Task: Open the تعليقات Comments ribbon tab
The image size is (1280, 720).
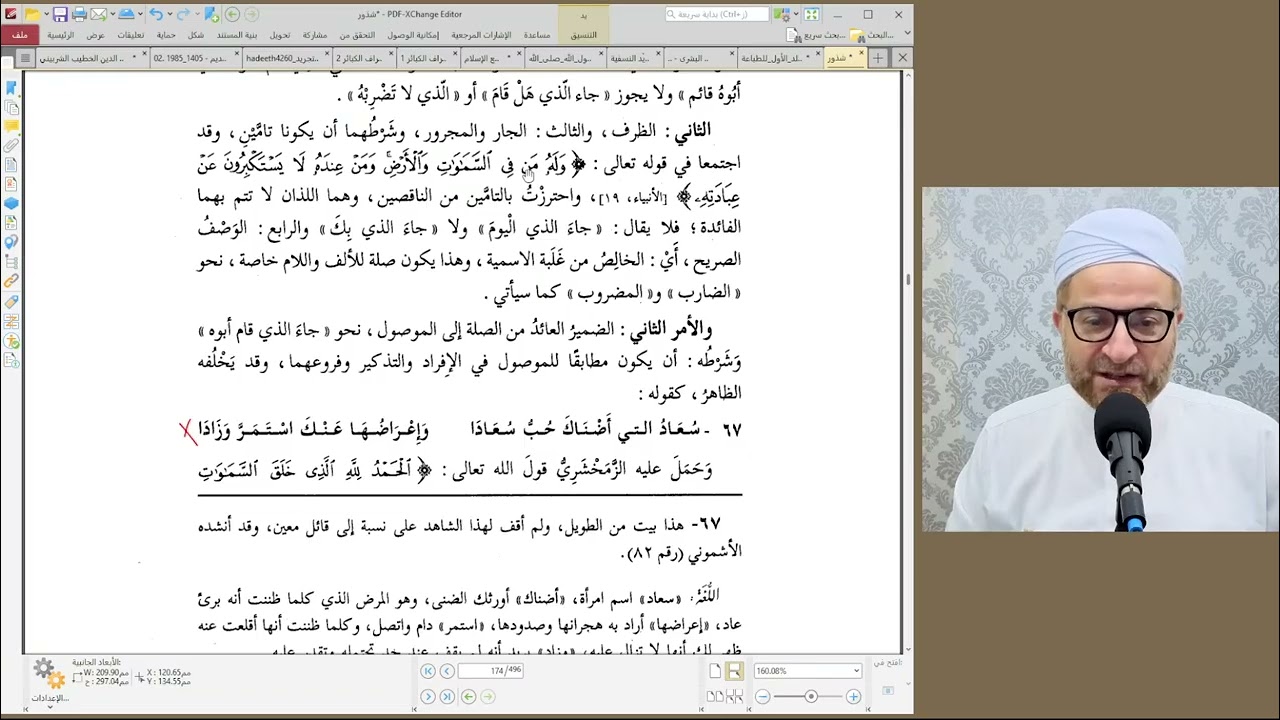Action: coord(131,35)
